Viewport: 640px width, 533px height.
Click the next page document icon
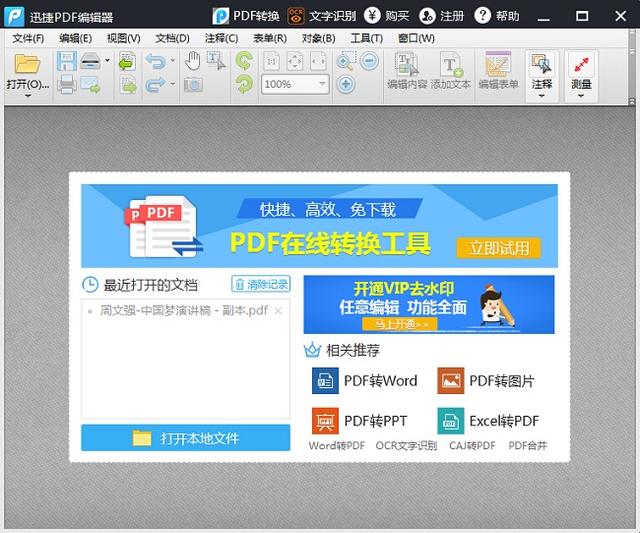point(128,85)
